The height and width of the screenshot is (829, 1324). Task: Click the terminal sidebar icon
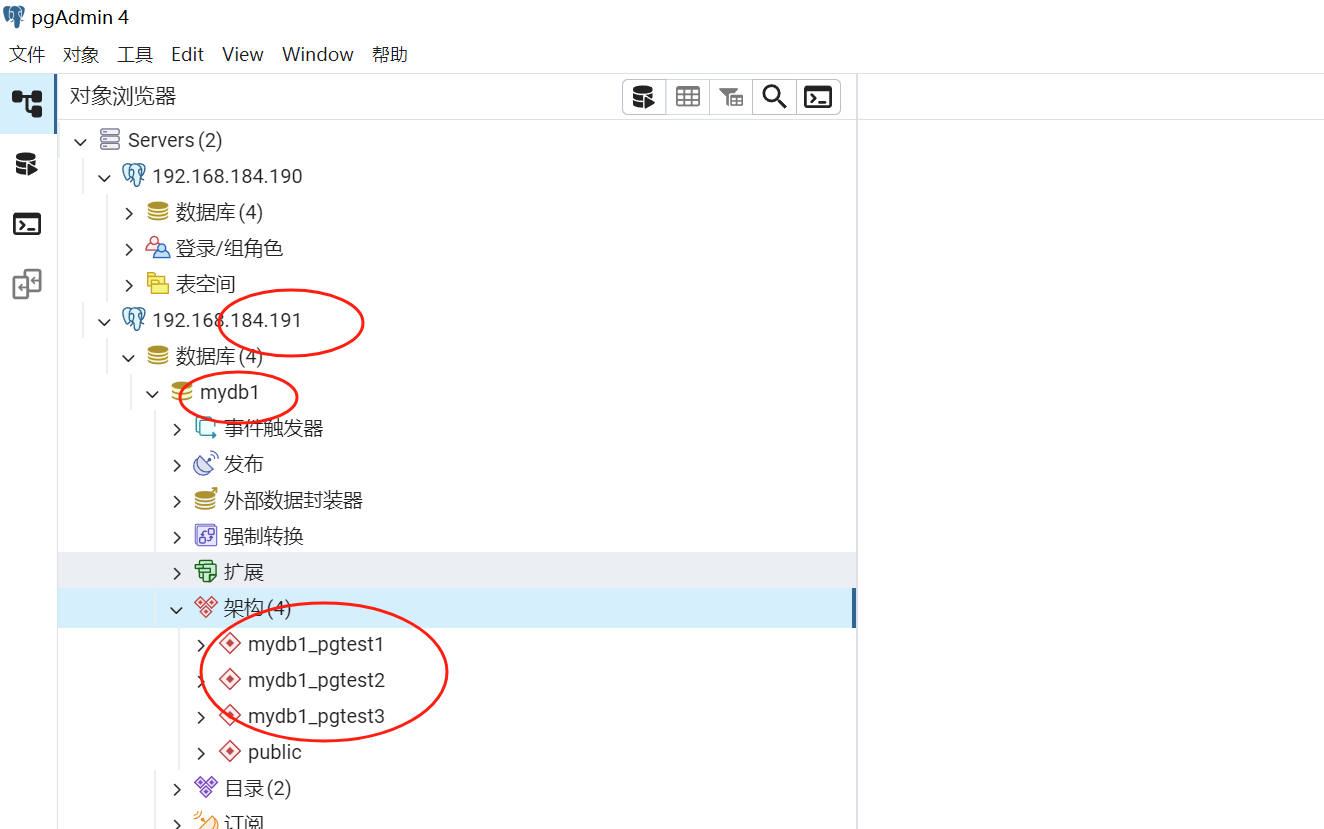point(27,224)
